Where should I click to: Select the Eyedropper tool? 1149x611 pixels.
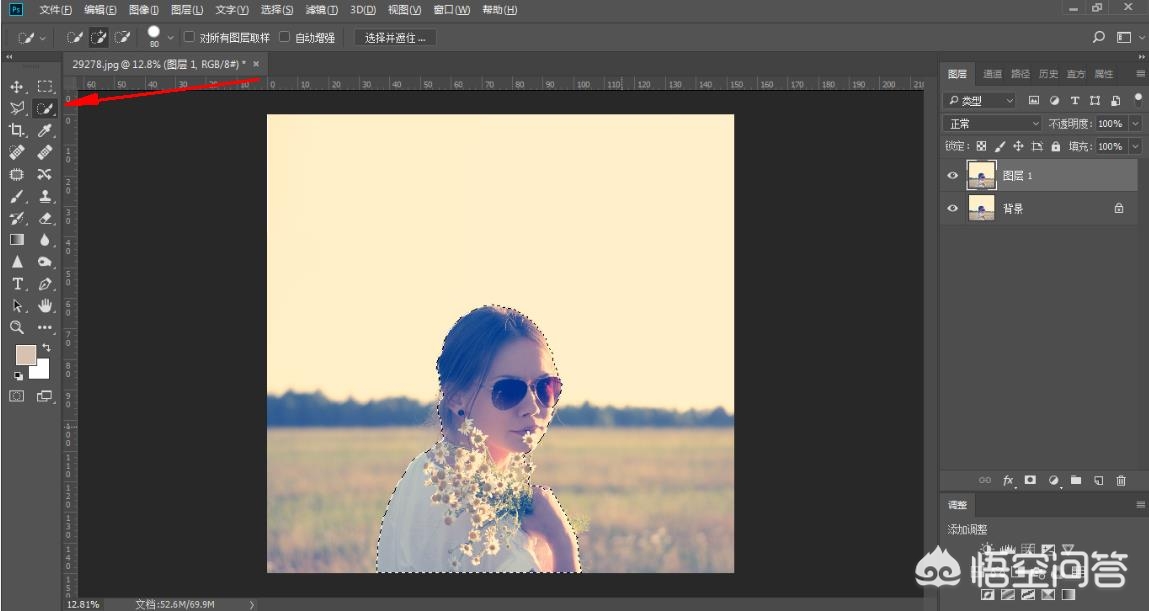tap(45, 131)
